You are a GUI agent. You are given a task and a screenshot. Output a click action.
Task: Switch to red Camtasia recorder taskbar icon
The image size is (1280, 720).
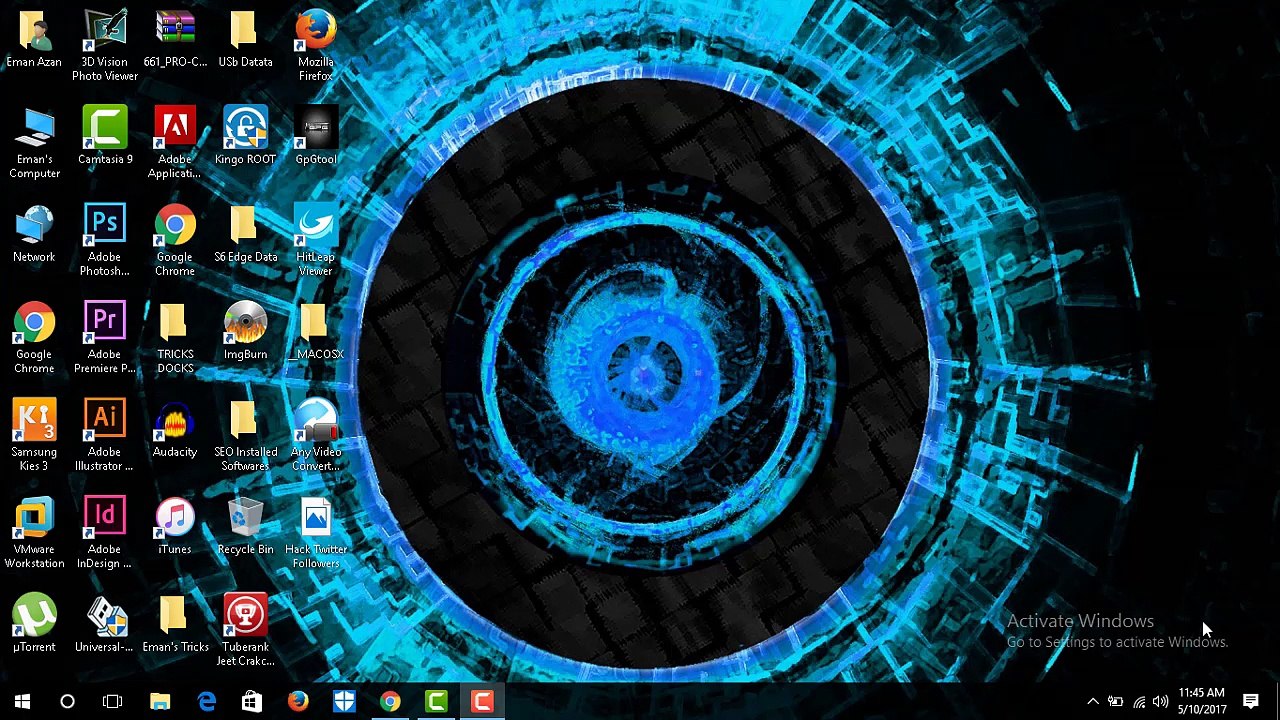pyautogui.click(x=482, y=701)
